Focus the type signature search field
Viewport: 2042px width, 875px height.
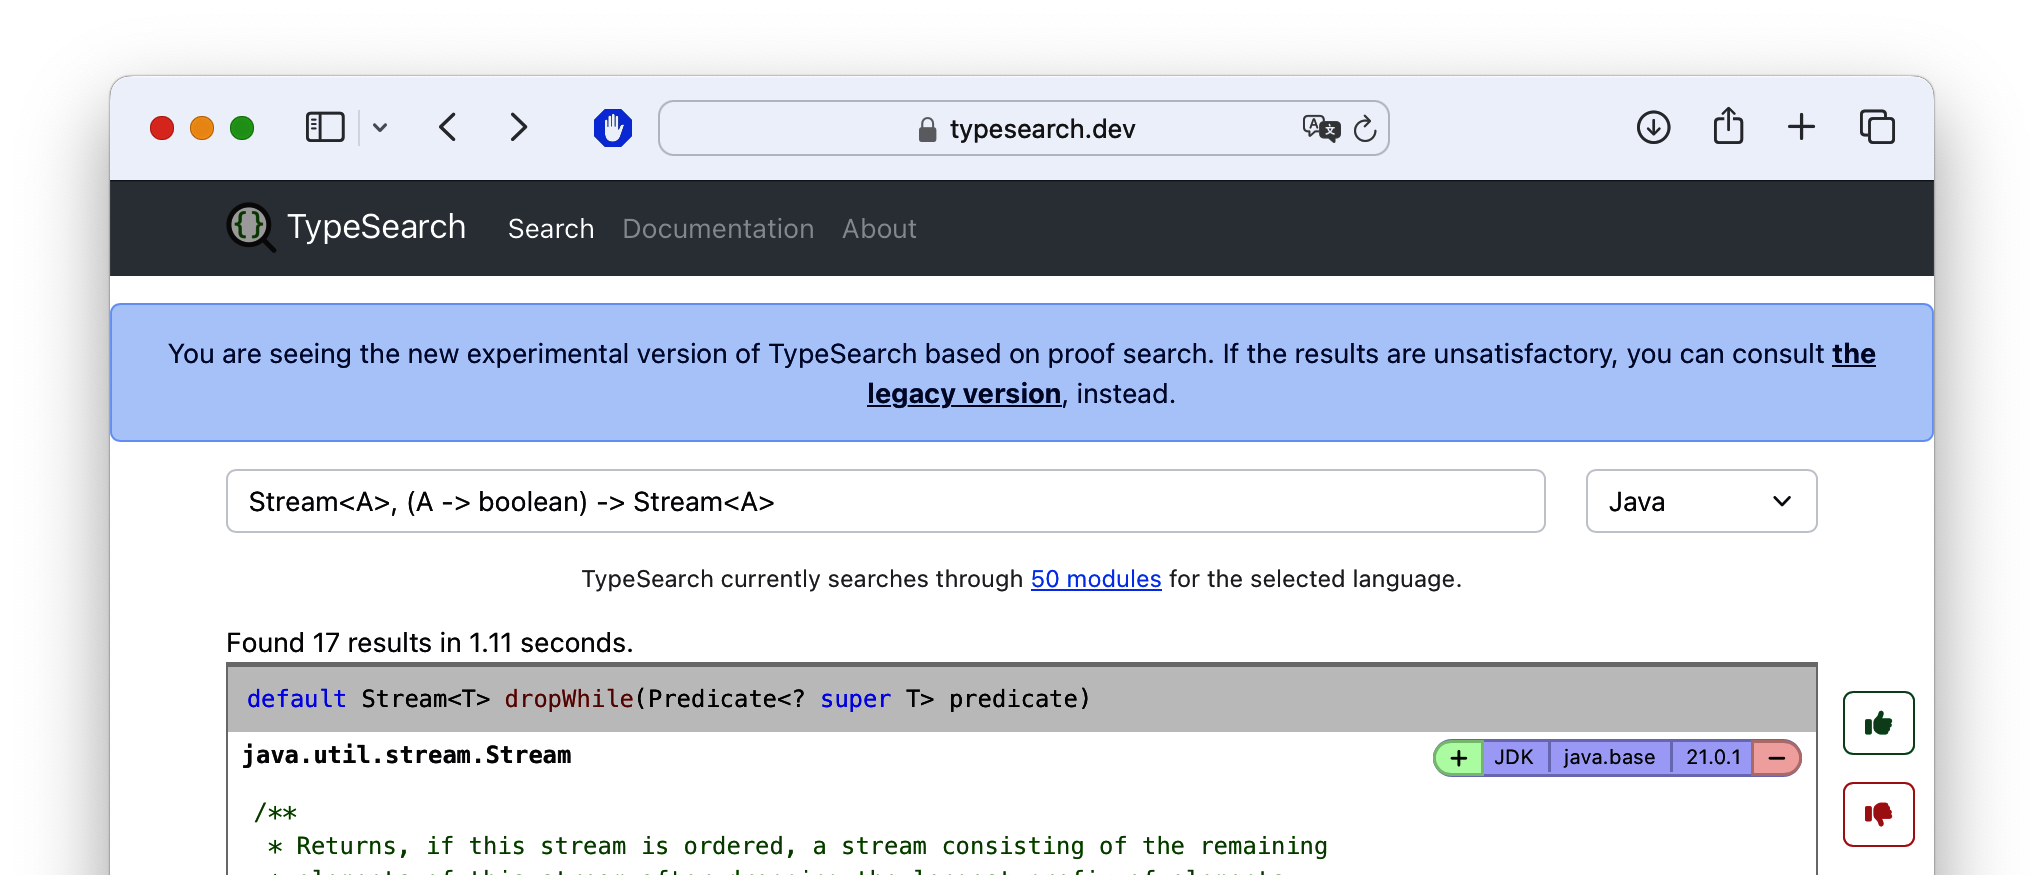pyautogui.click(x=885, y=501)
